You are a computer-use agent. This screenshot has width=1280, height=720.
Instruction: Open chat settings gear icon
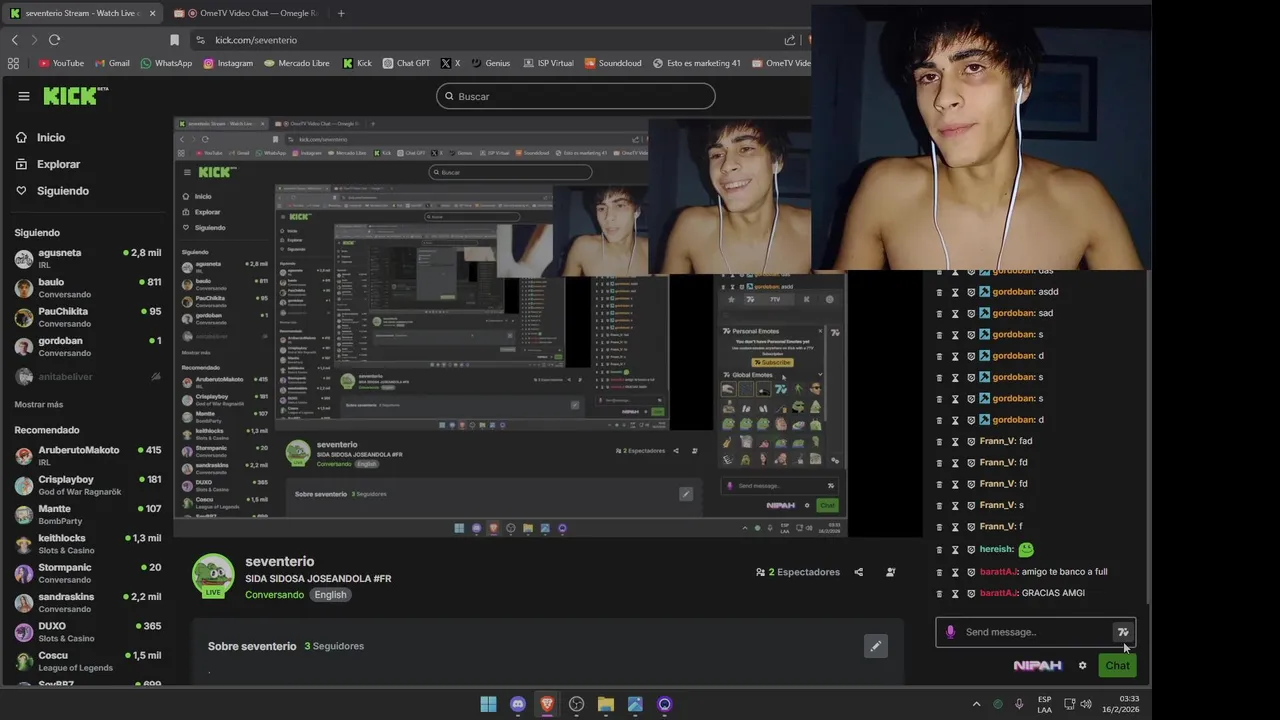[1082, 665]
